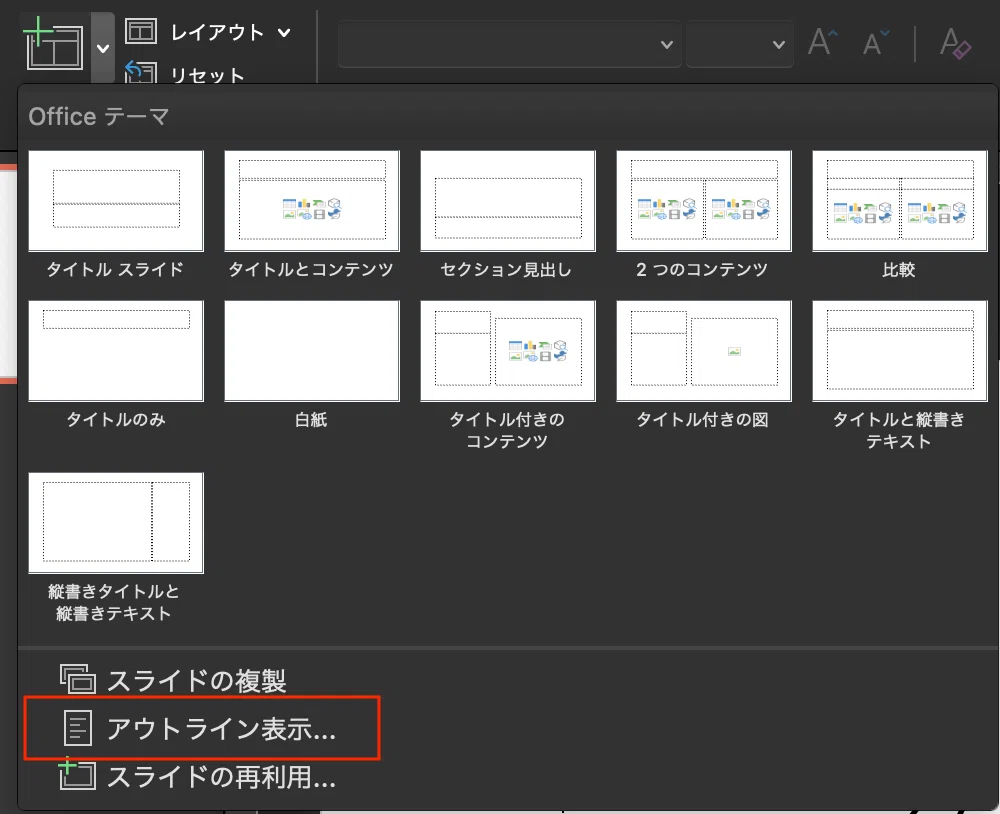The height and width of the screenshot is (814, 1000).
Task: Click the reuse slides icon
Action: [77, 774]
